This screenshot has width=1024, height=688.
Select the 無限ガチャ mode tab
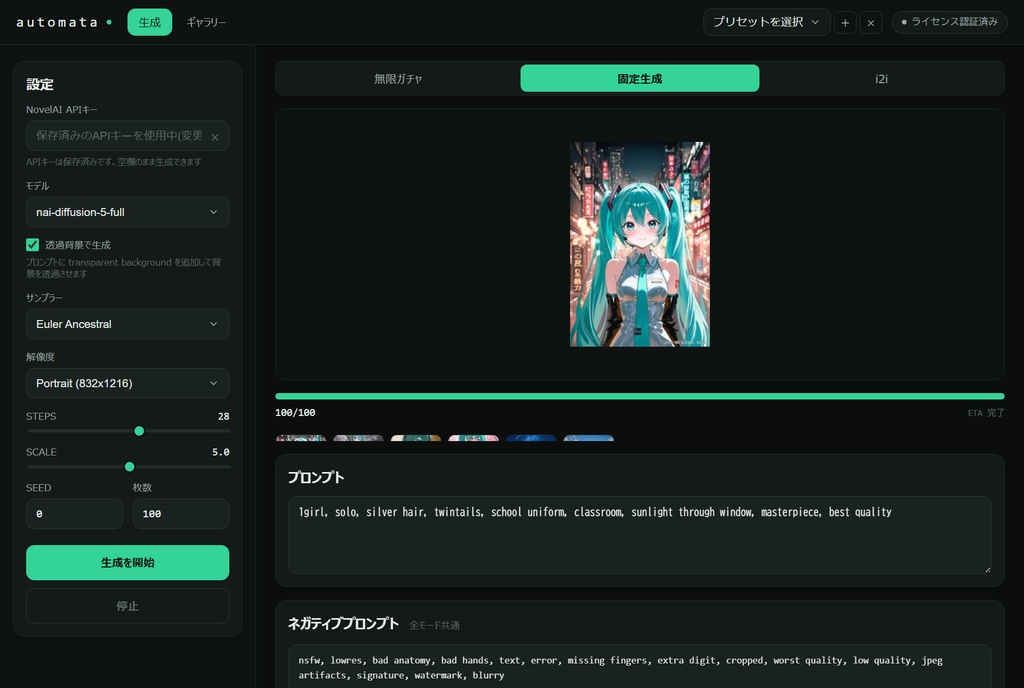tap(398, 78)
